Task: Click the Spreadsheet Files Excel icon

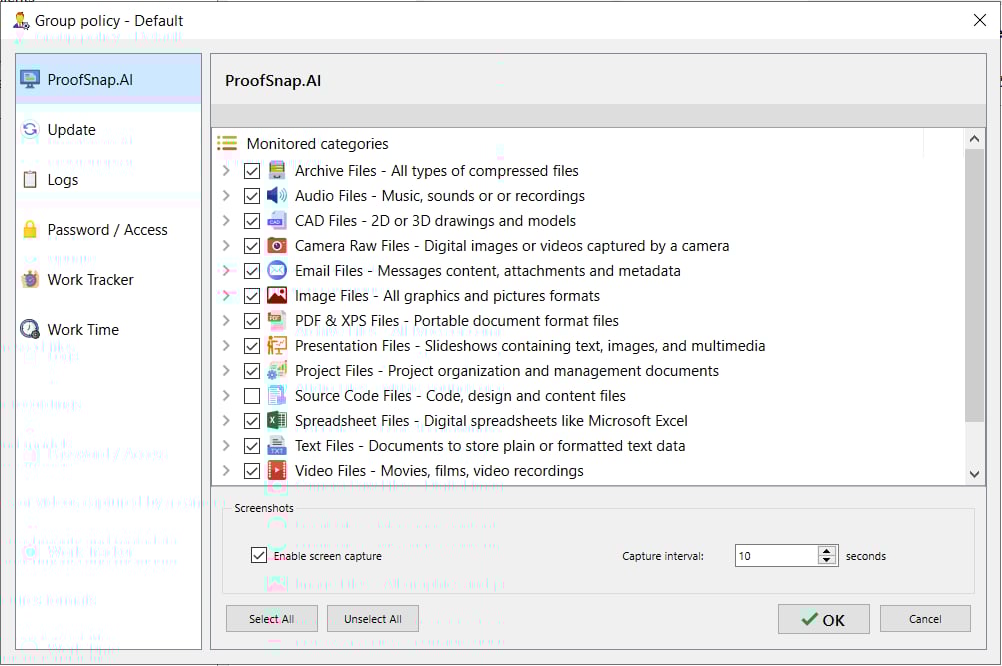Action: [x=277, y=421]
